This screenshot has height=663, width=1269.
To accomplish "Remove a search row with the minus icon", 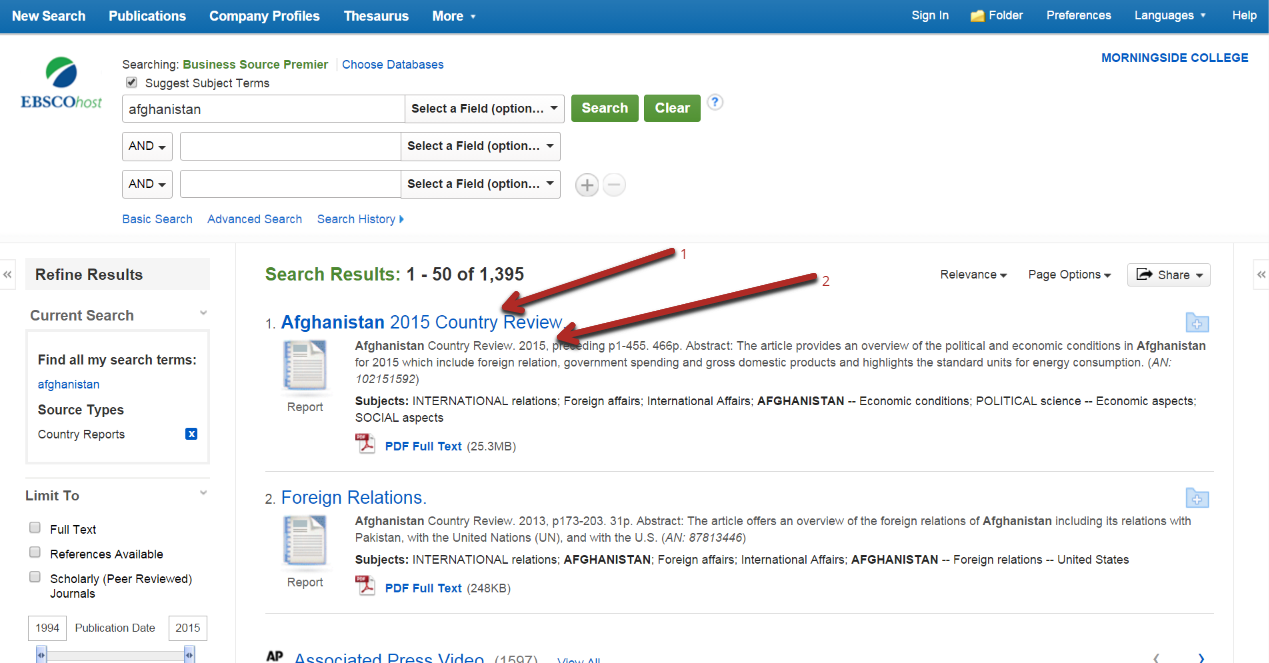I will point(614,185).
